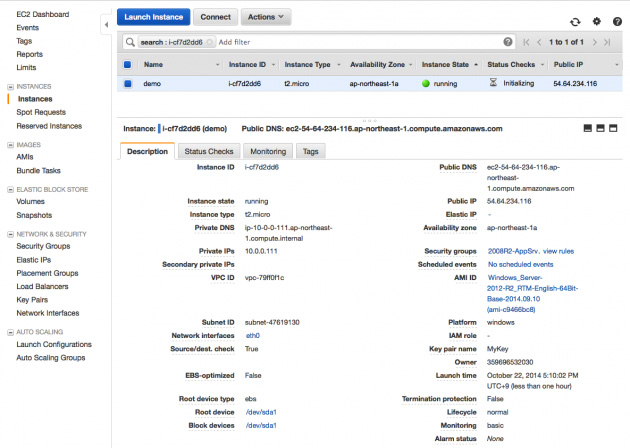Open the Instance Type column dropdown arrow

click(339, 65)
